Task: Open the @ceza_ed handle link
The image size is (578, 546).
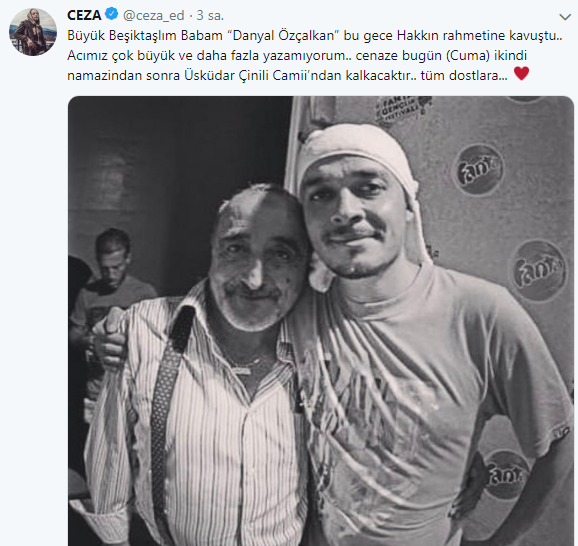Action: pos(153,15)
